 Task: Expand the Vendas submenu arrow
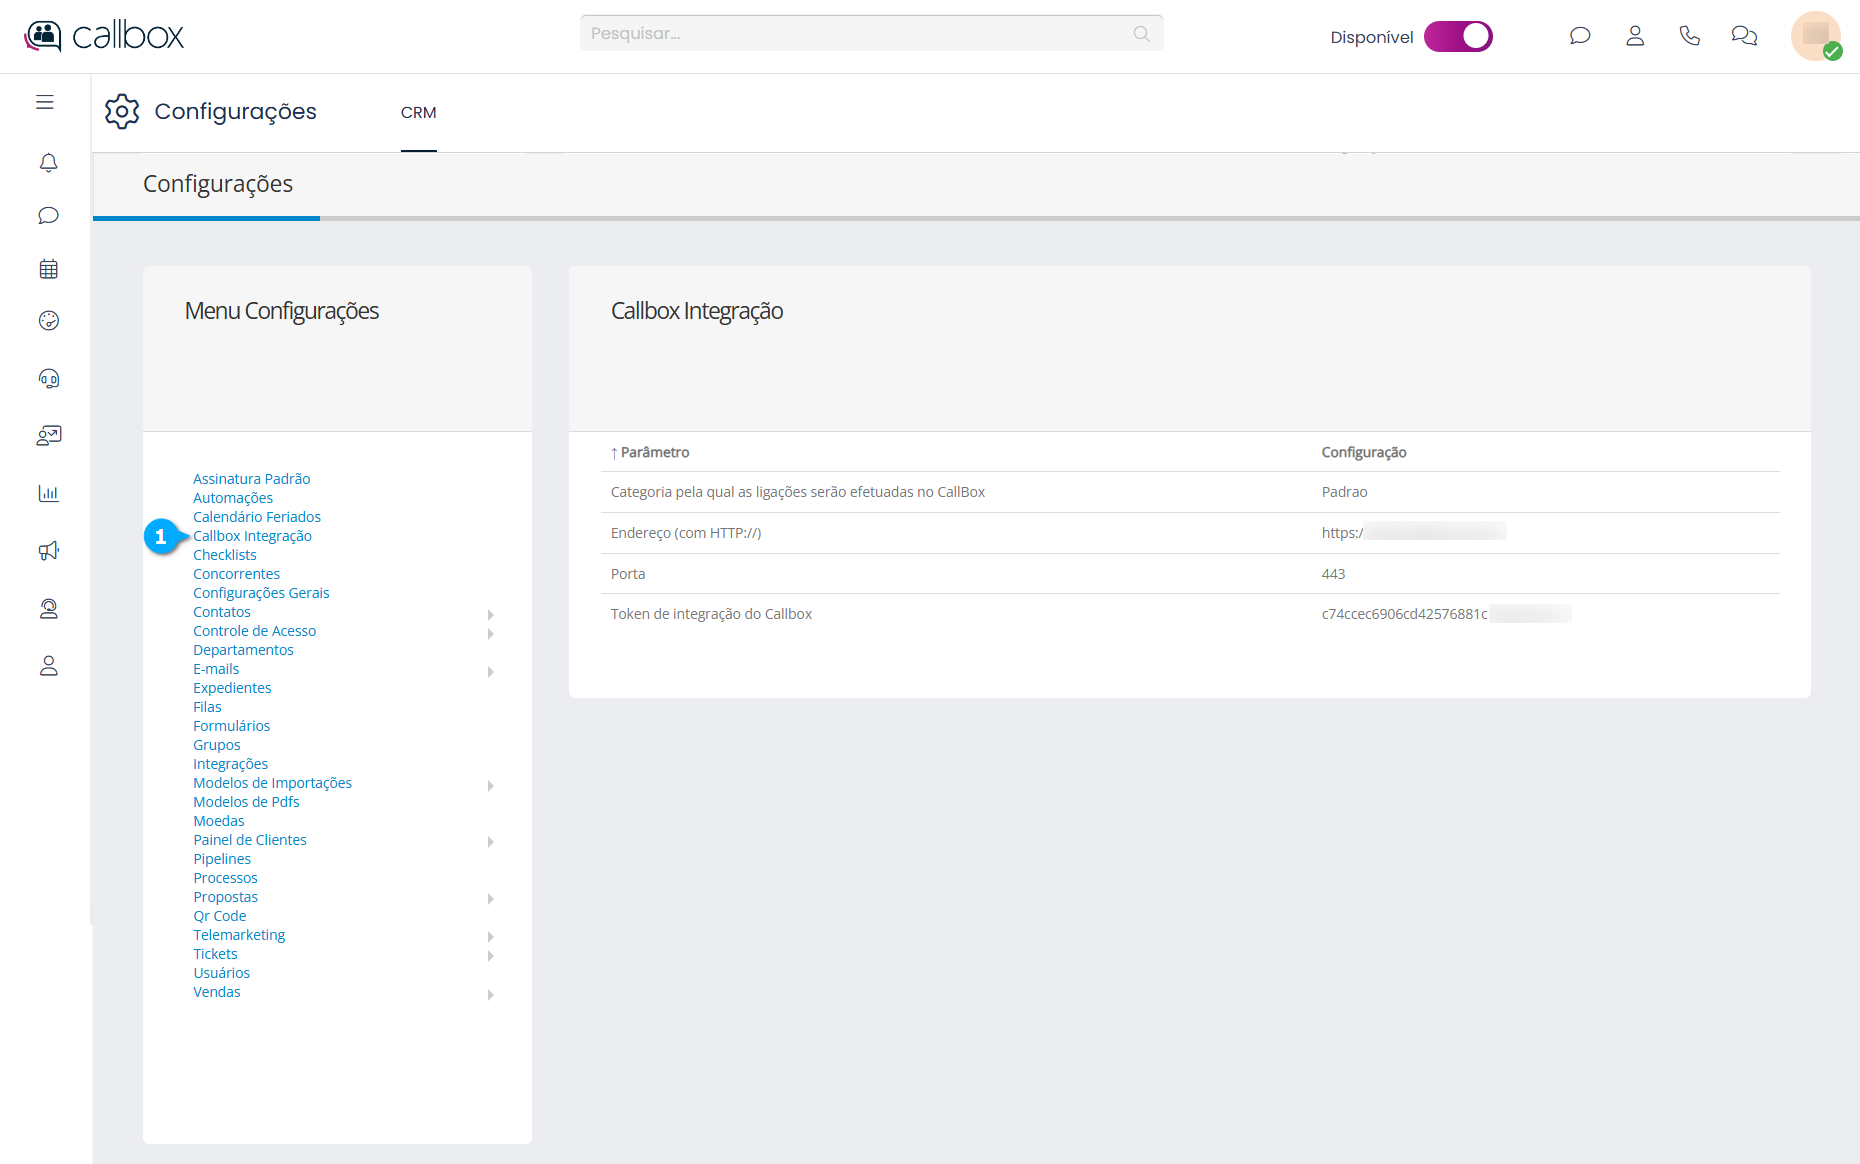coord(490,994)
